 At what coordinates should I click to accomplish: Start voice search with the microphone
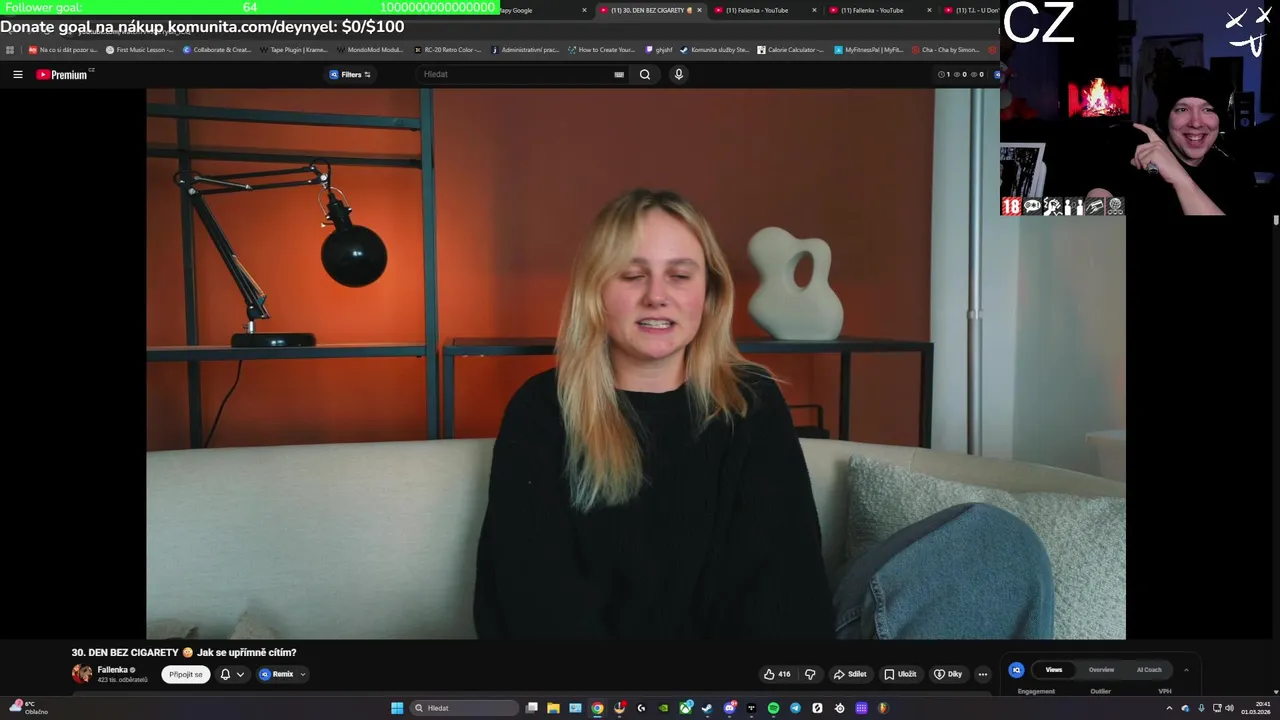click(679, 74)
